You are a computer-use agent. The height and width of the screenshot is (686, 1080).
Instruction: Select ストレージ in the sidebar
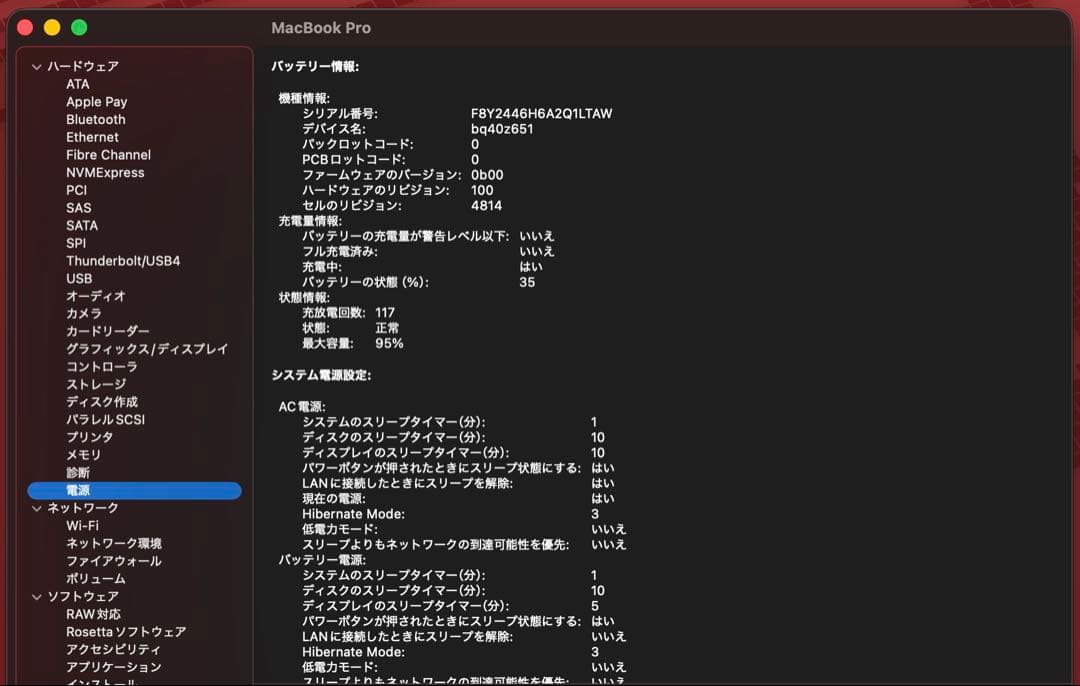point(96,385)
